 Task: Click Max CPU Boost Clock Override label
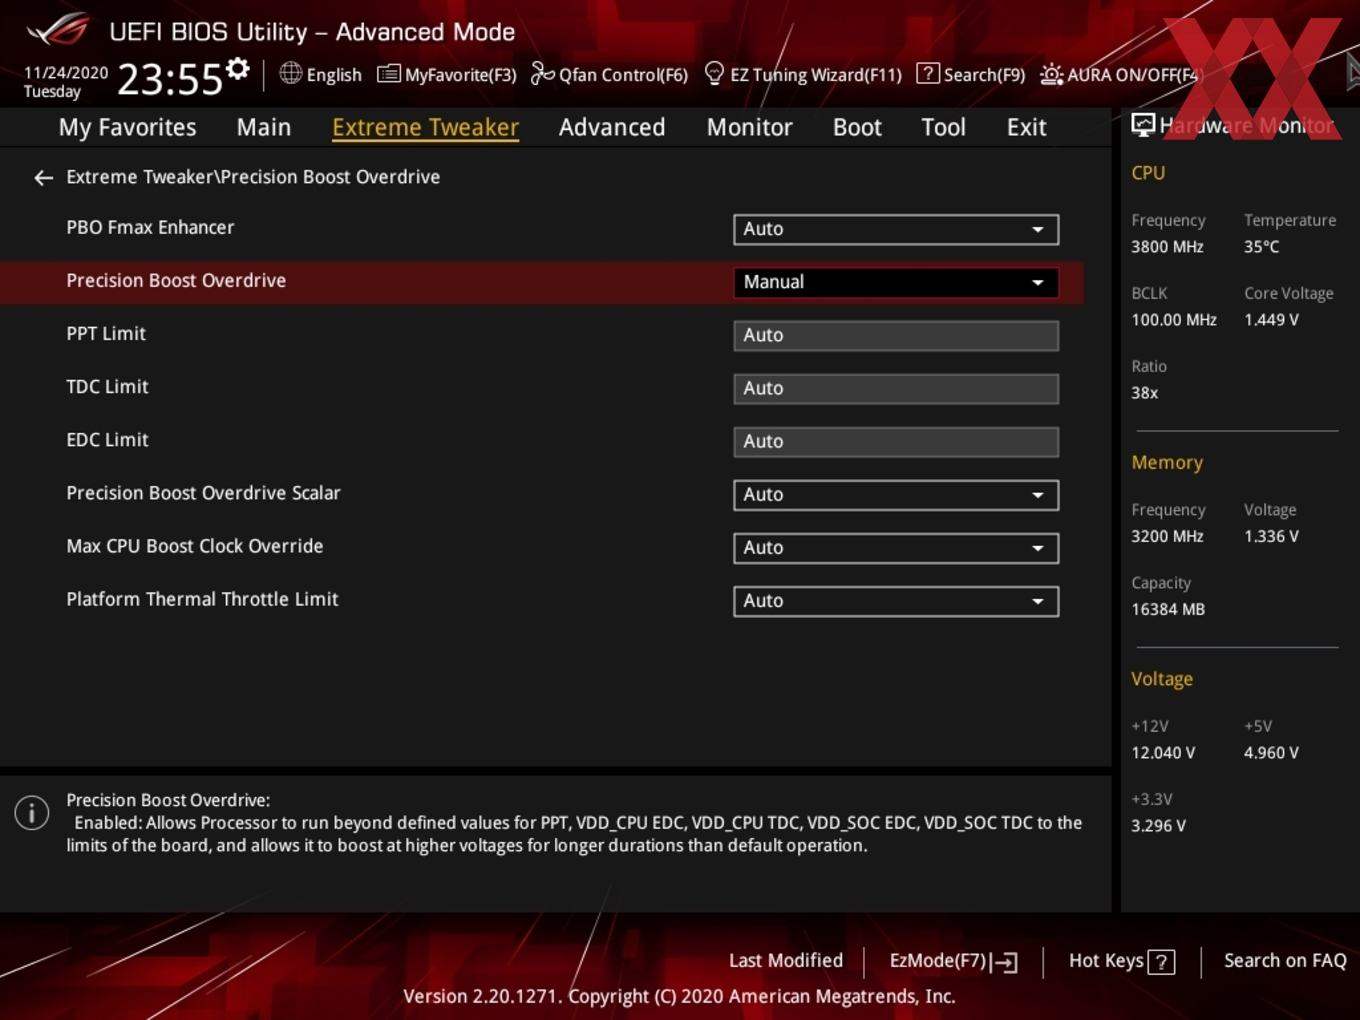[195, 546]
